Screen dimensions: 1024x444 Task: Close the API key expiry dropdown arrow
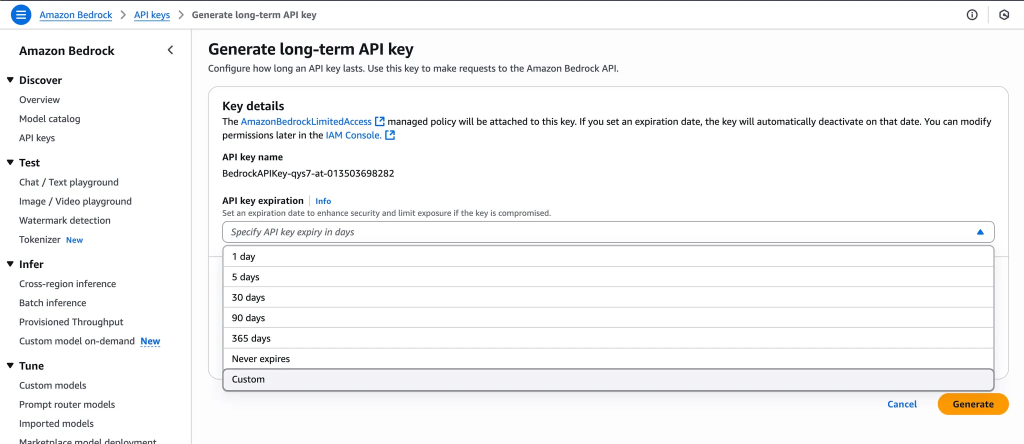tap(979, 232)
